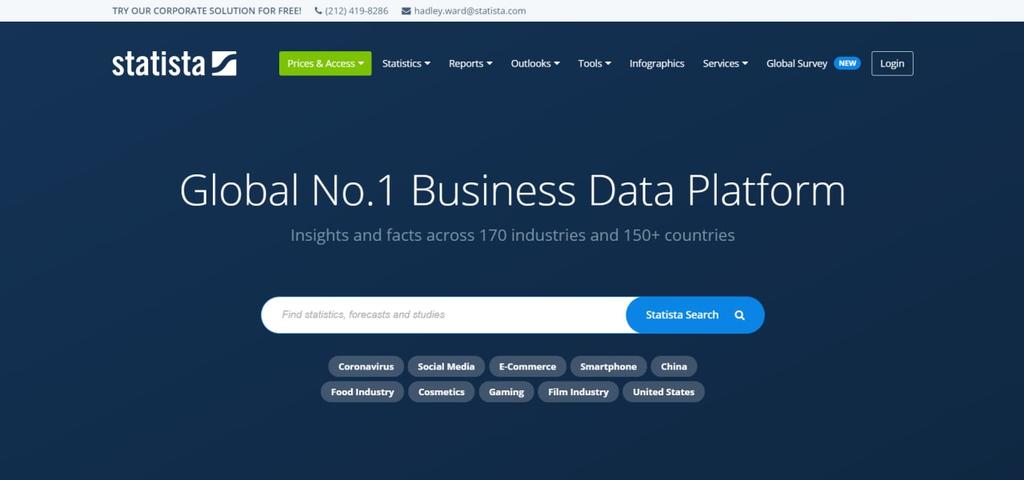Expand the Statistics menu
This screenshot has width=1024, height=480.
click(x=406, y=63)
